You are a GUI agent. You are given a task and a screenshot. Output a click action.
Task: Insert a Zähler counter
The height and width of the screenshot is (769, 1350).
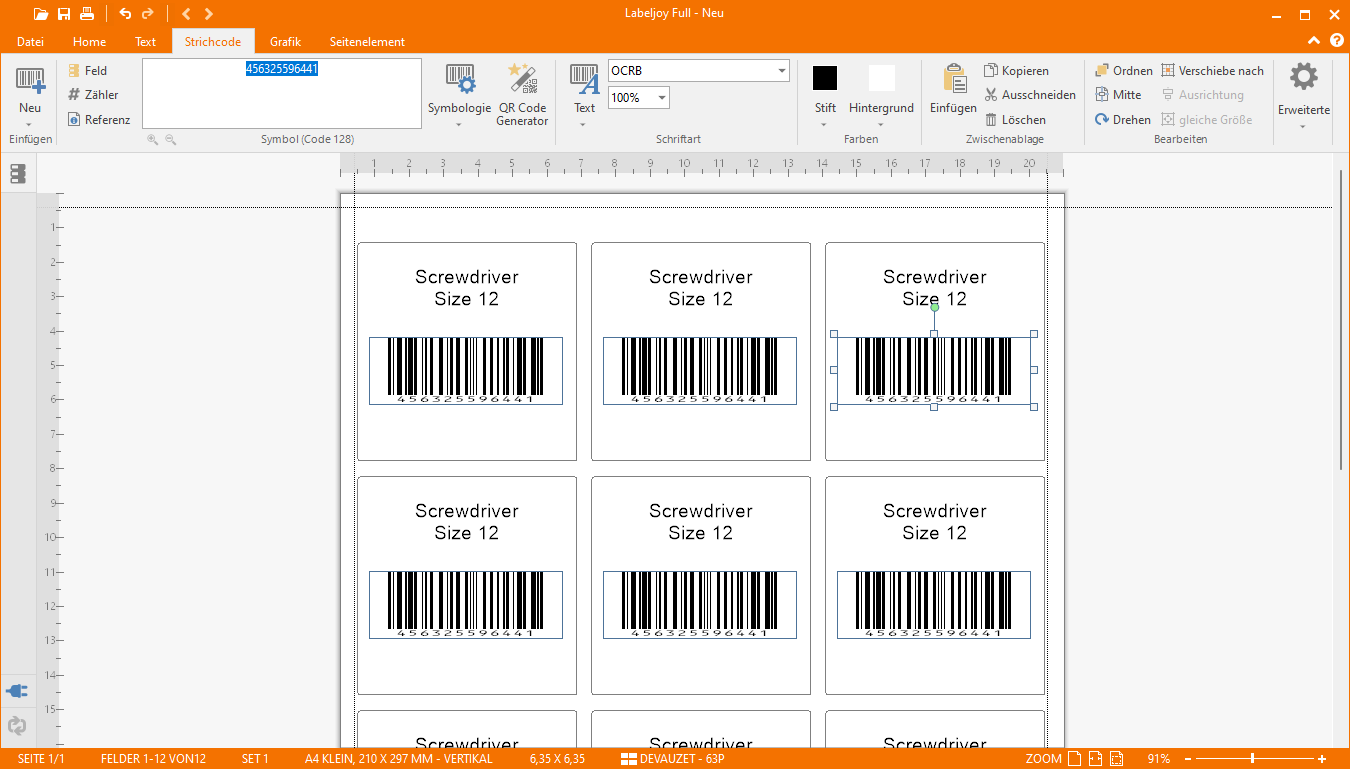tap(93, 95)
